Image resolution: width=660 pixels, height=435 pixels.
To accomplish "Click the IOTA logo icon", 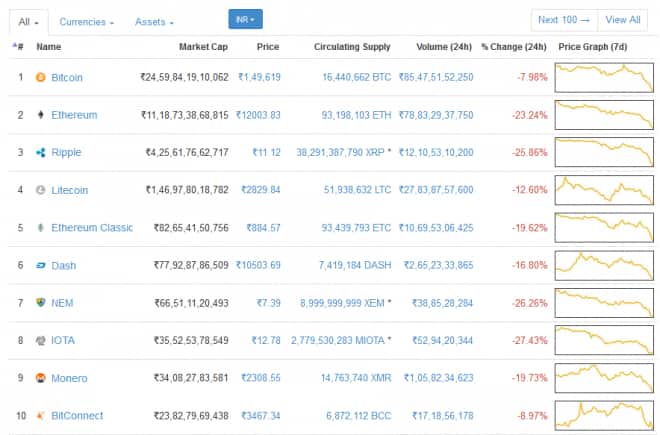I will (41, 341).
